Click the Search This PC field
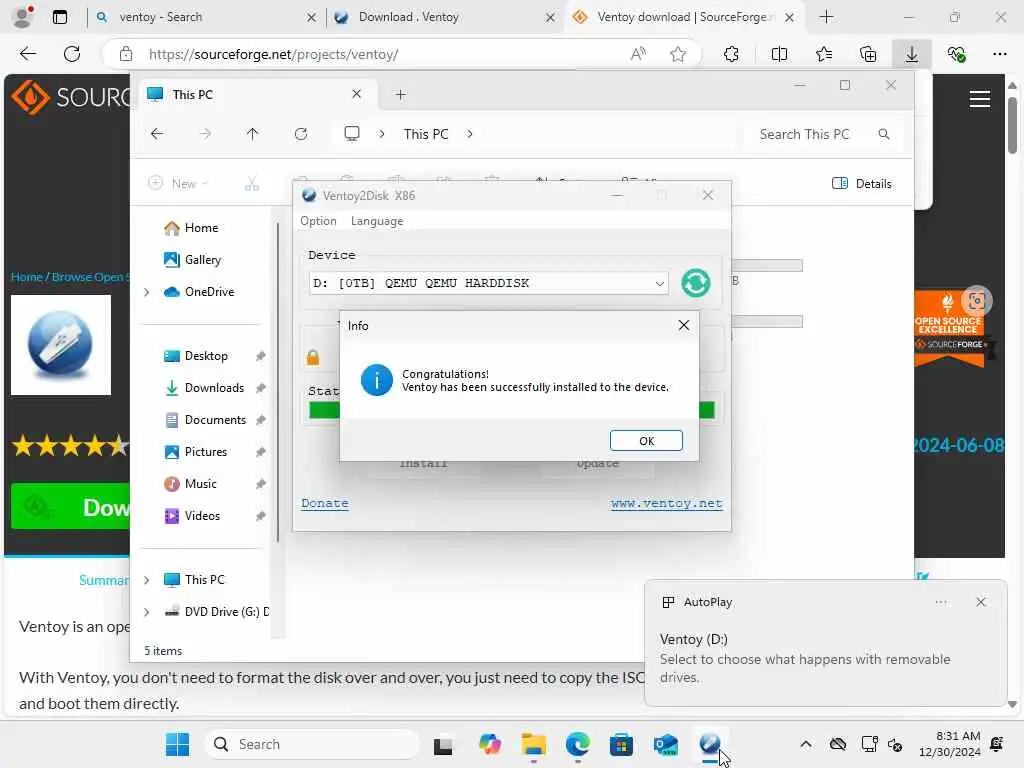1024x768 pixels. point(823,134)
